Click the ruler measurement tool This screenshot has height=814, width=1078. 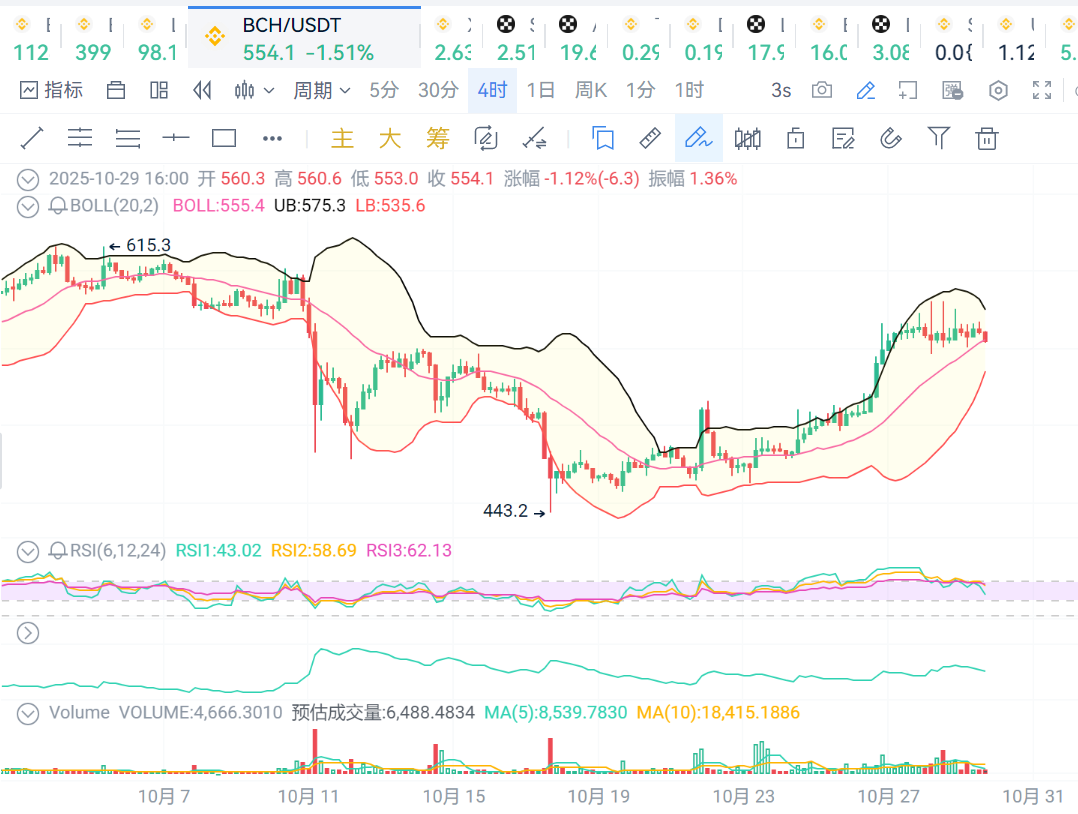tap(651, 138)
